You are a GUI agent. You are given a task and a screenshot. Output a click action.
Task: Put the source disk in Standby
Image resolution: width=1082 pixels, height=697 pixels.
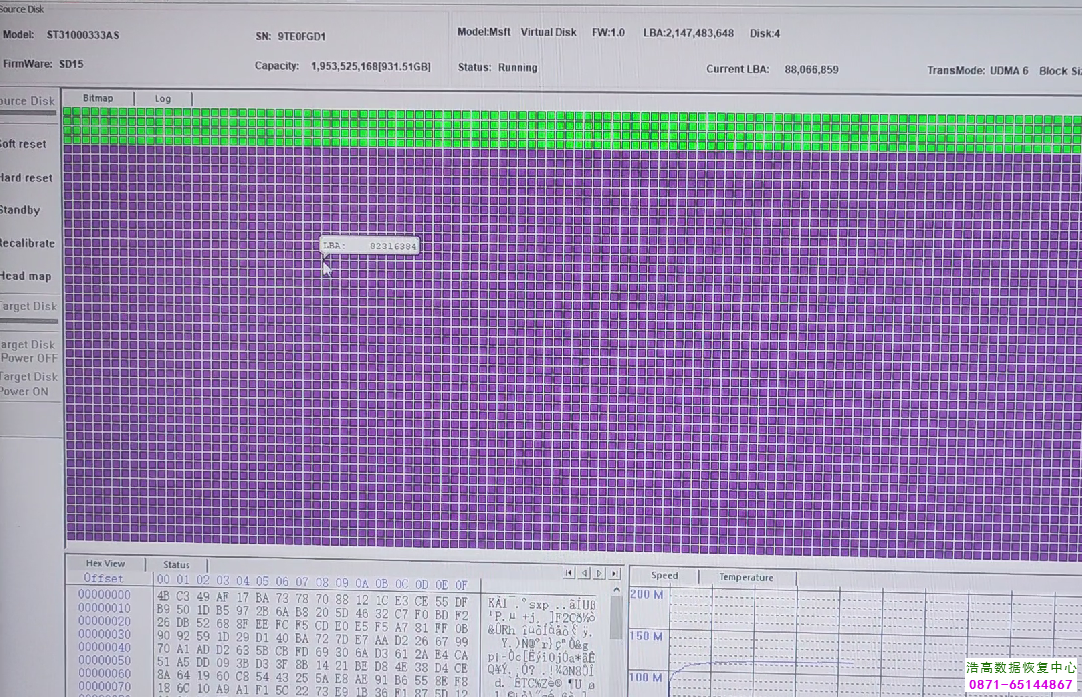pos(21,210)
